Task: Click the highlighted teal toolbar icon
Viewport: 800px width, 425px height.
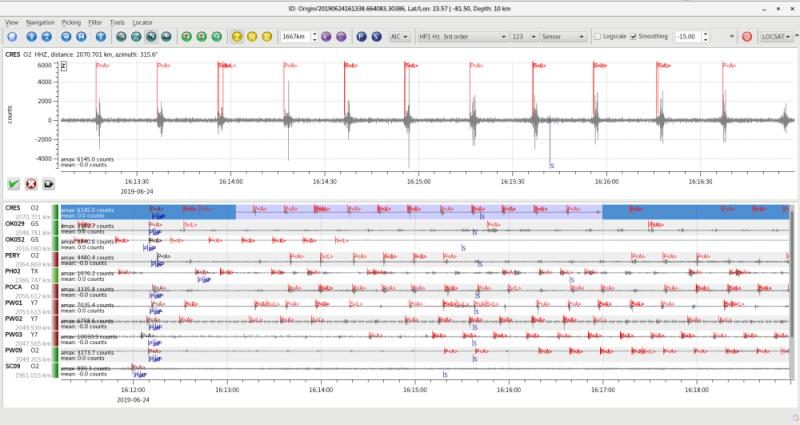Action: 151,37
